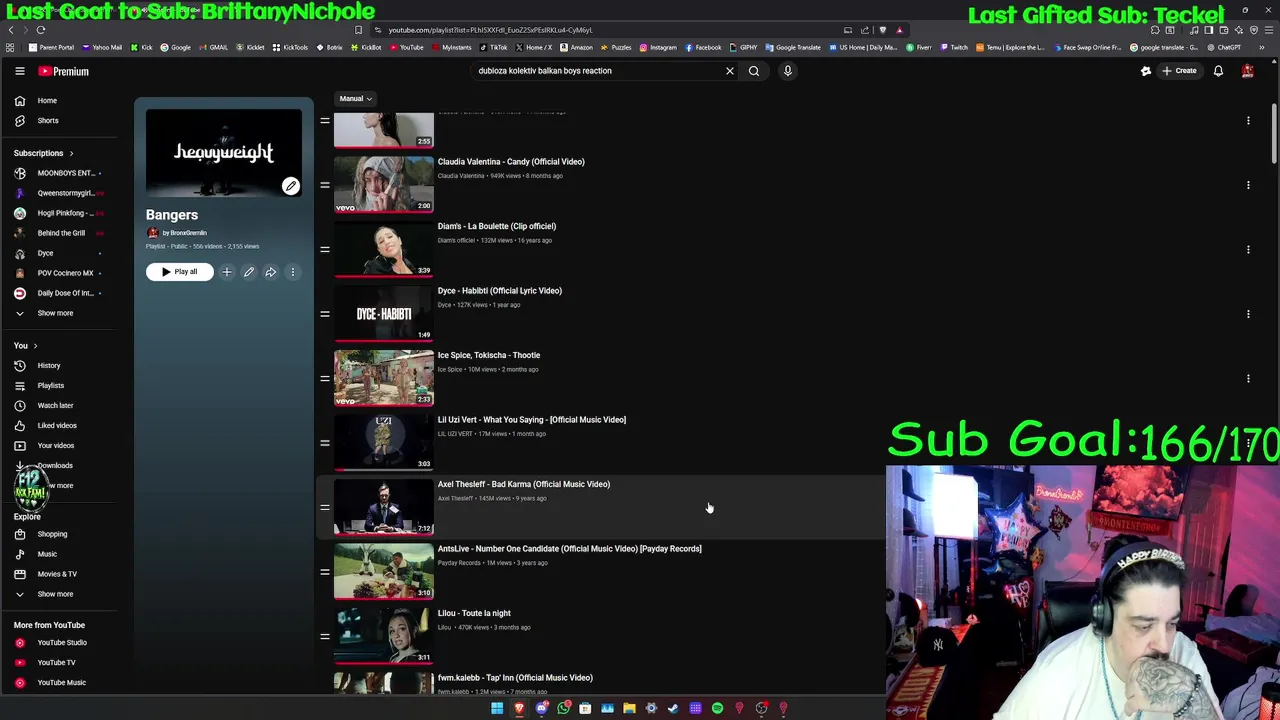Expand the You section arrow
The image size is (1280, 720).
(35, 346)
